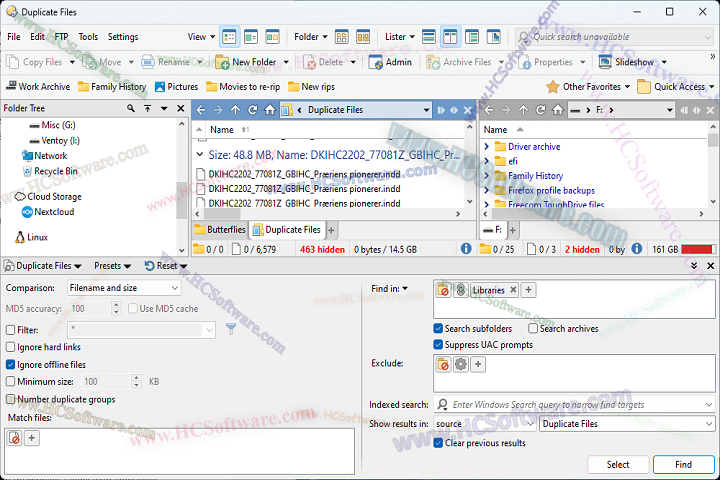720x480 pixels.
Task: Expand the Driver archive folder
Action: click(487, 147)
